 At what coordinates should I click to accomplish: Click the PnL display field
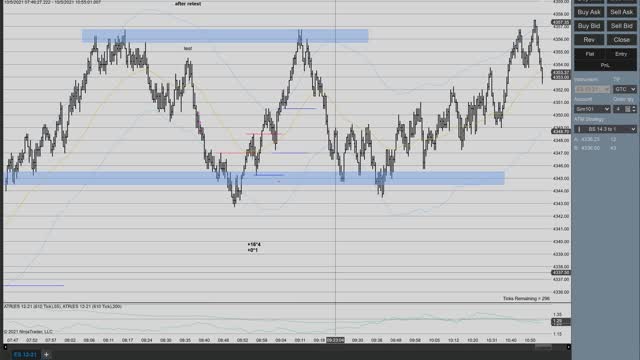pos(605,65)
